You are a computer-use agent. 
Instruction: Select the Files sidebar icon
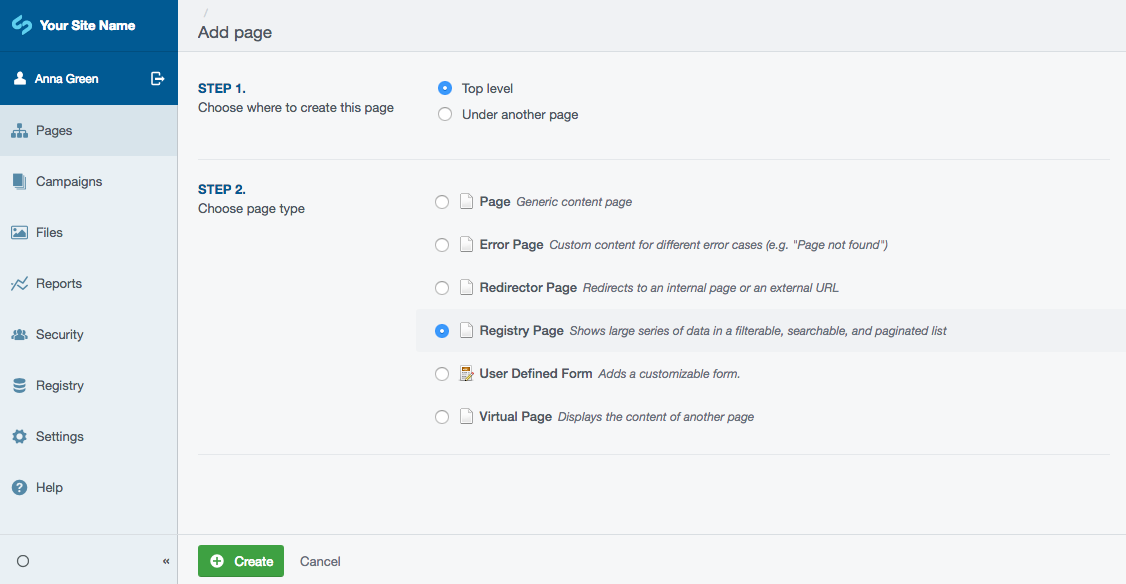(x=18, y=232)
